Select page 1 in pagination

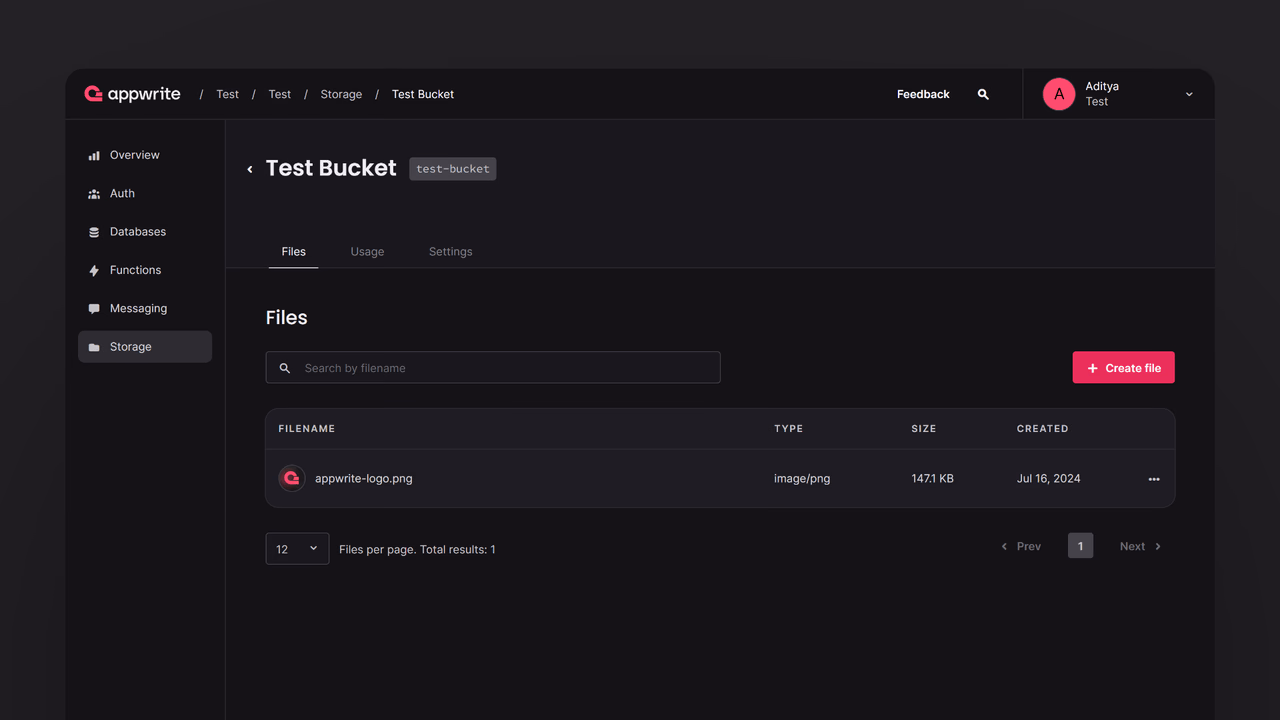coord(1080,546)
